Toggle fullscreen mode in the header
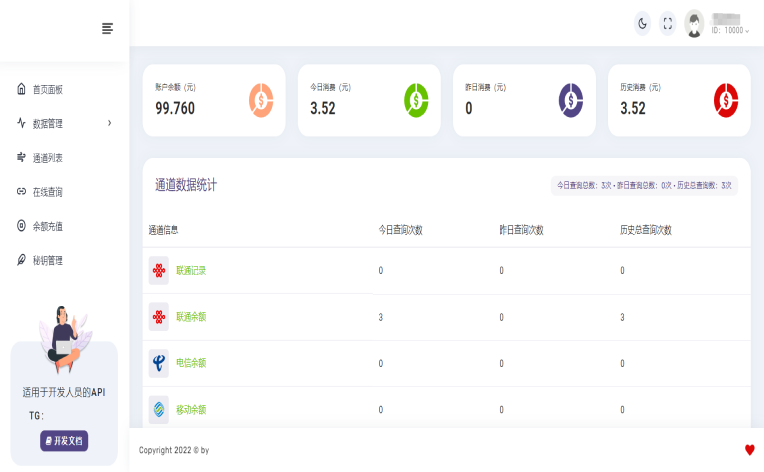Image resolution: width=764 pixels, height=472 pixels. 668,24
